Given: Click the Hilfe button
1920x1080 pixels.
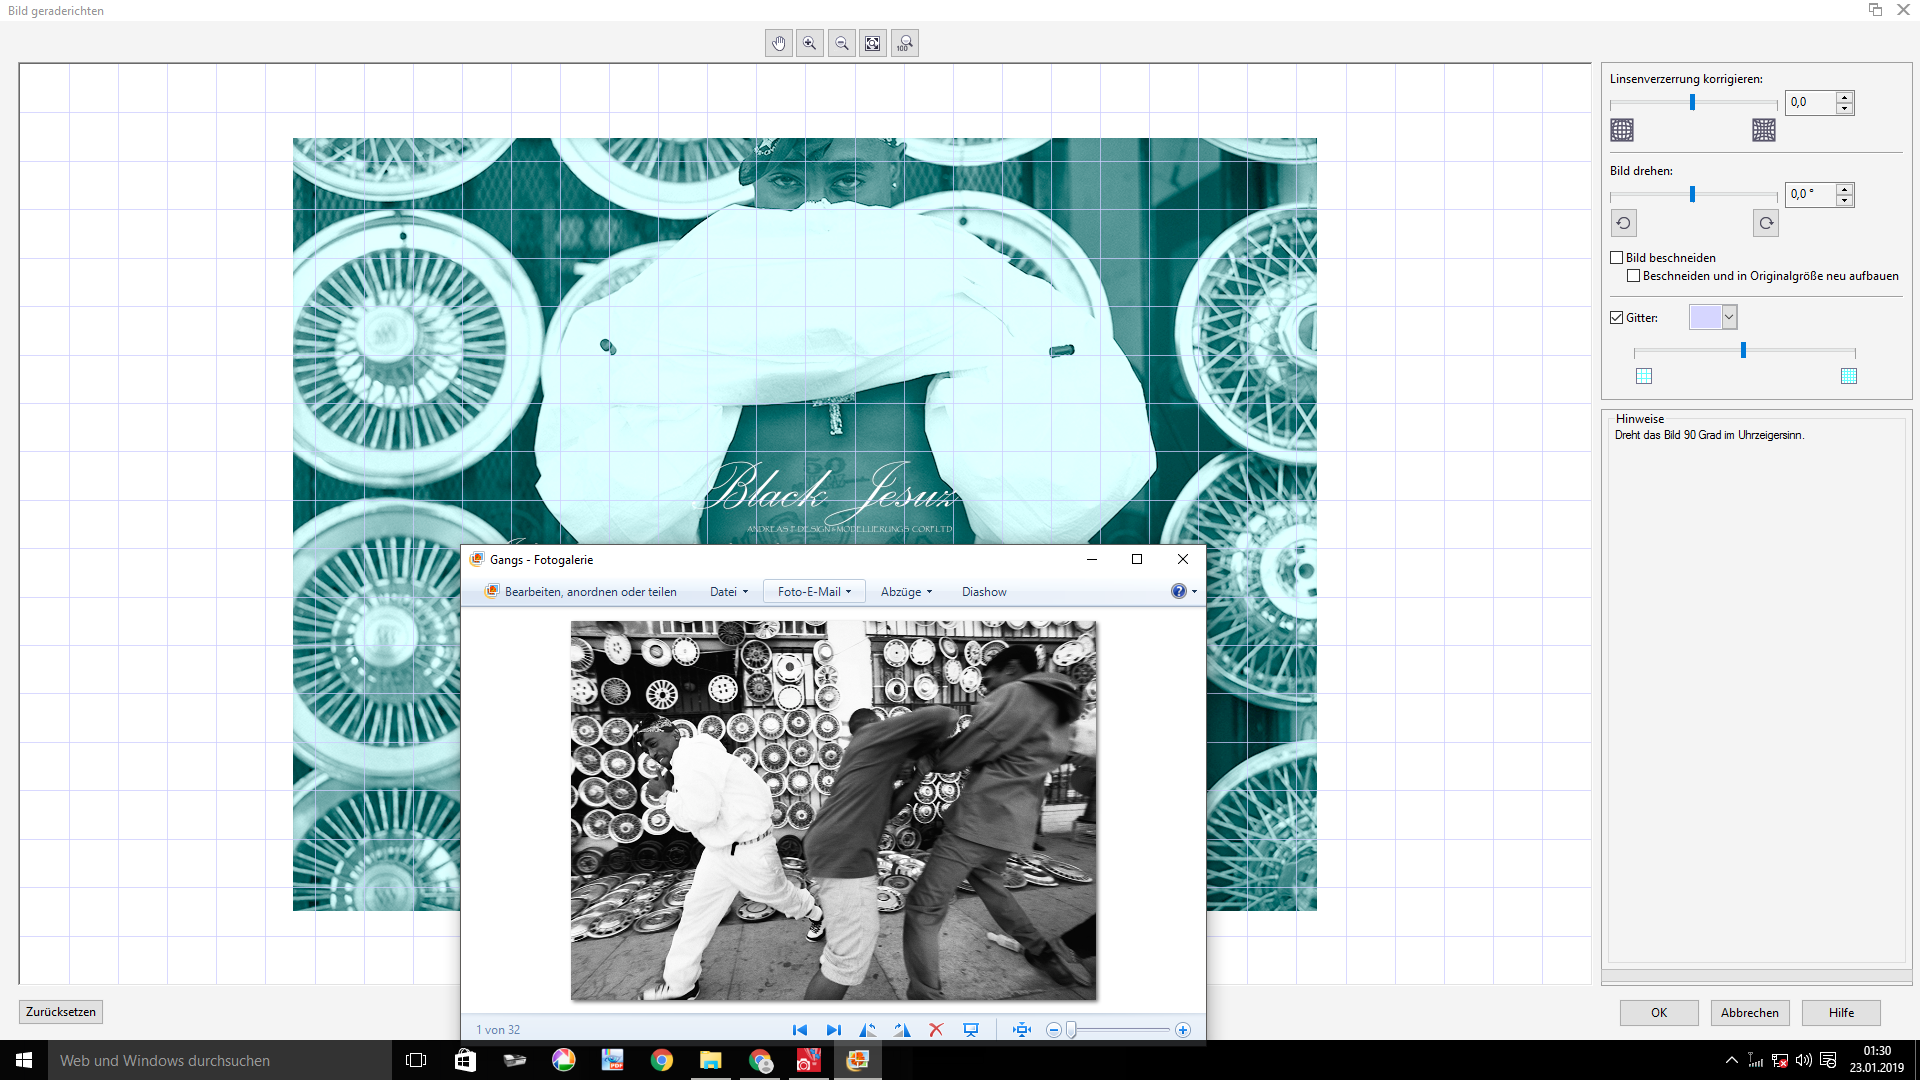Looking at the screenshot, I should pyautogui.click(x=1841, y=1013).
